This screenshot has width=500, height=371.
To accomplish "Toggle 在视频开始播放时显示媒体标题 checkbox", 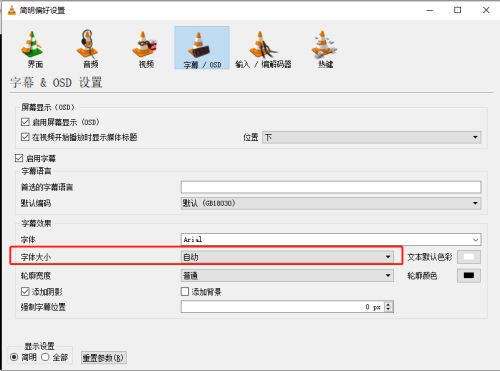I will point(25,137).
